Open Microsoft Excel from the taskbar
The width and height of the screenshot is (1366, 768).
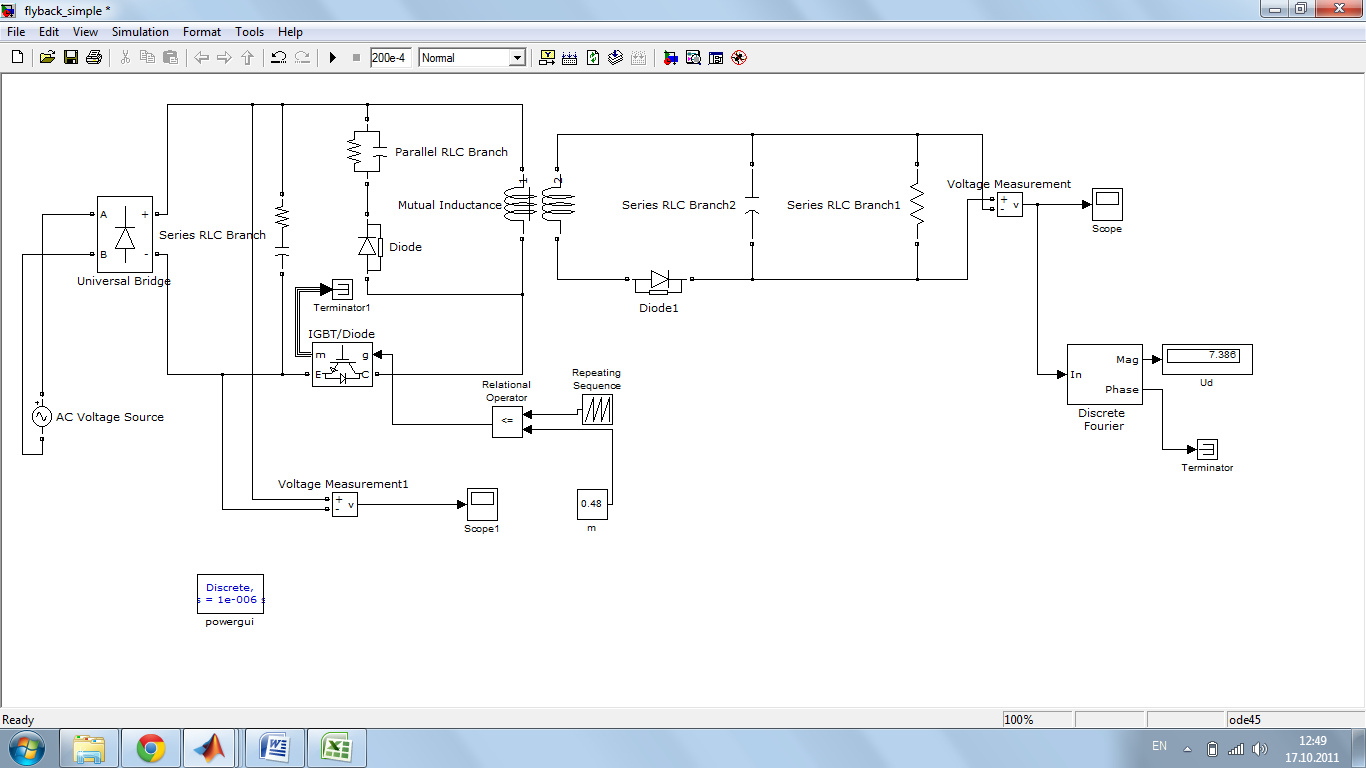337,748
